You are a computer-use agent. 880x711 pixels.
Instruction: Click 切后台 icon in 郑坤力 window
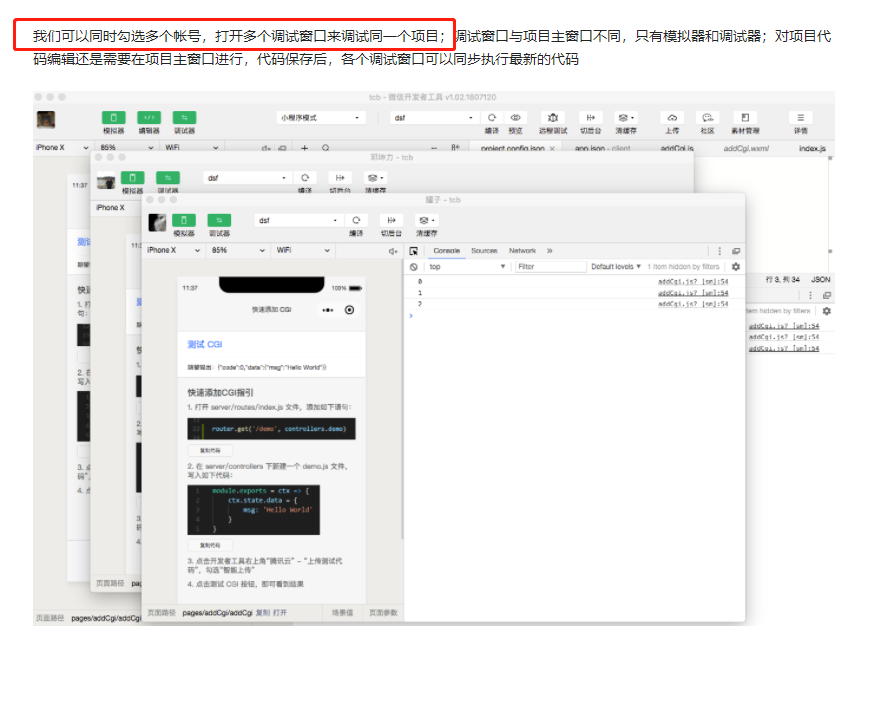point(340,178)
